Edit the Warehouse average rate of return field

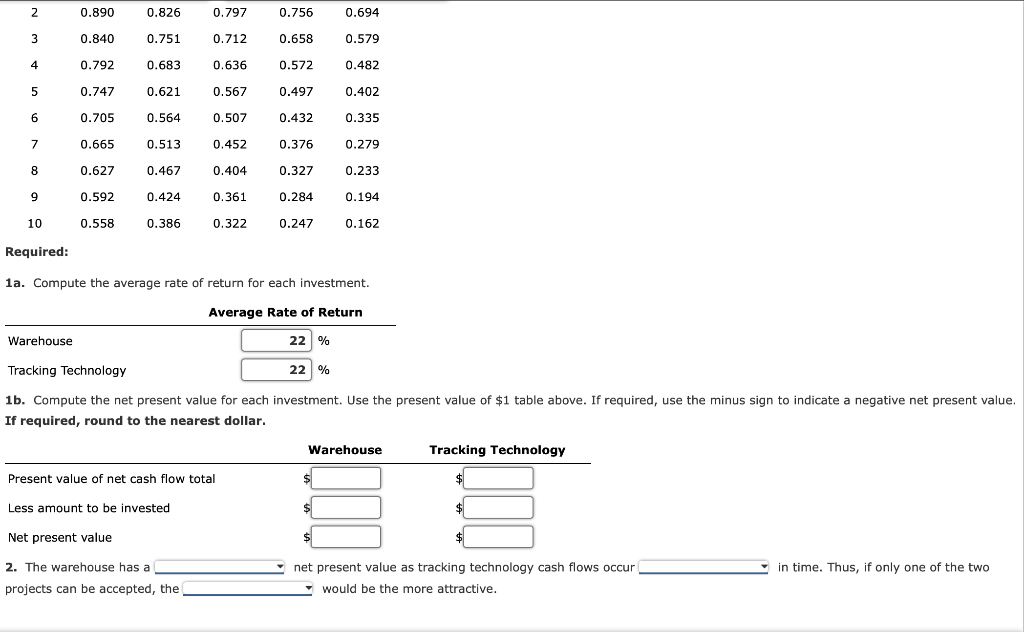point(275,340)
